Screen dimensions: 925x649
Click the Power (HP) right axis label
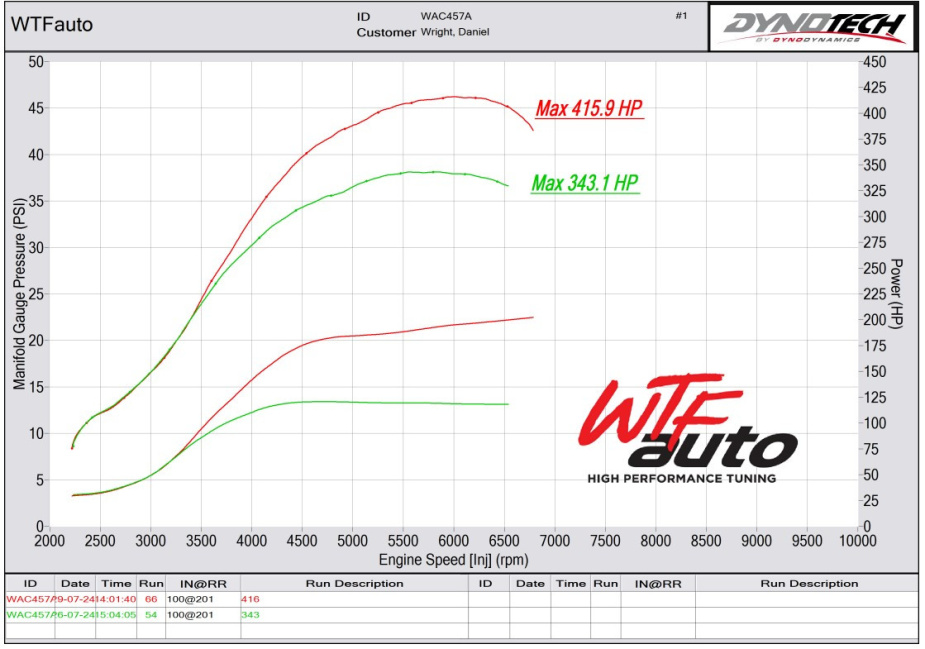tap(897, 294)
